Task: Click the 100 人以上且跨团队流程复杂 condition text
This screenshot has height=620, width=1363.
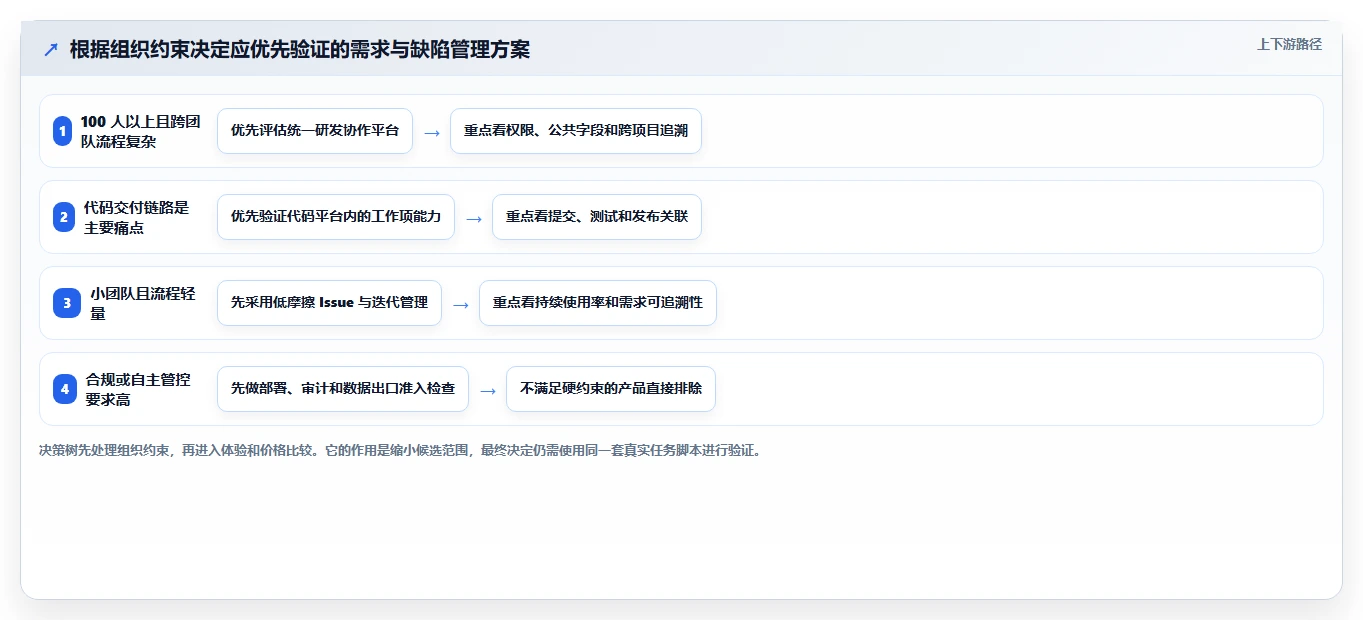Action: coord(141,131)
